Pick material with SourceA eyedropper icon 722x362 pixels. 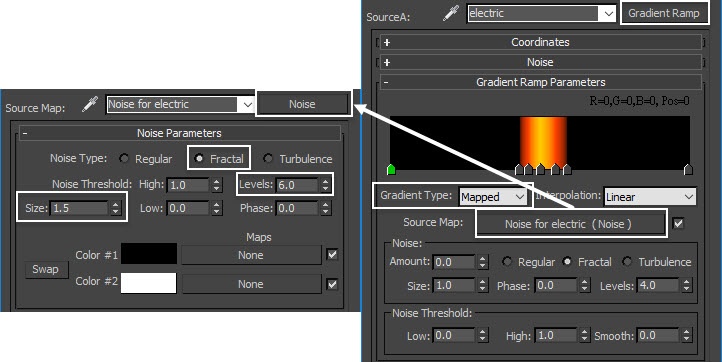click(x=451, y=13)
